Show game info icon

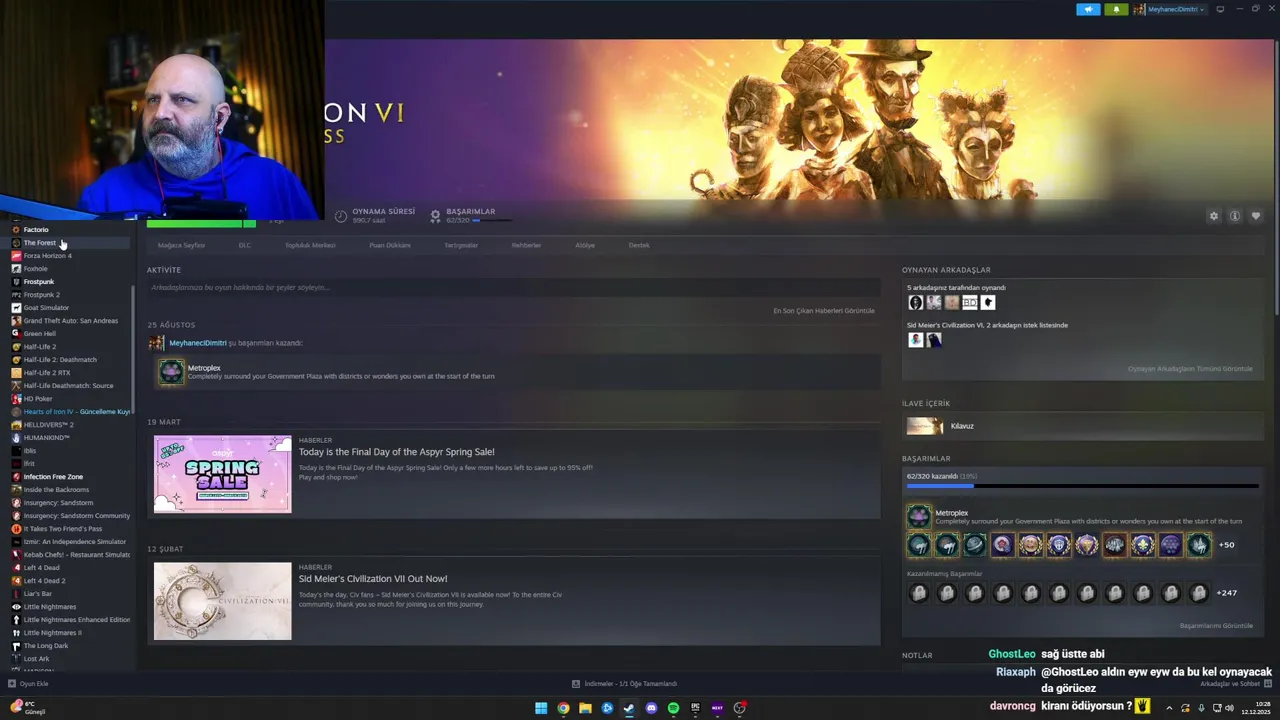1235,216
